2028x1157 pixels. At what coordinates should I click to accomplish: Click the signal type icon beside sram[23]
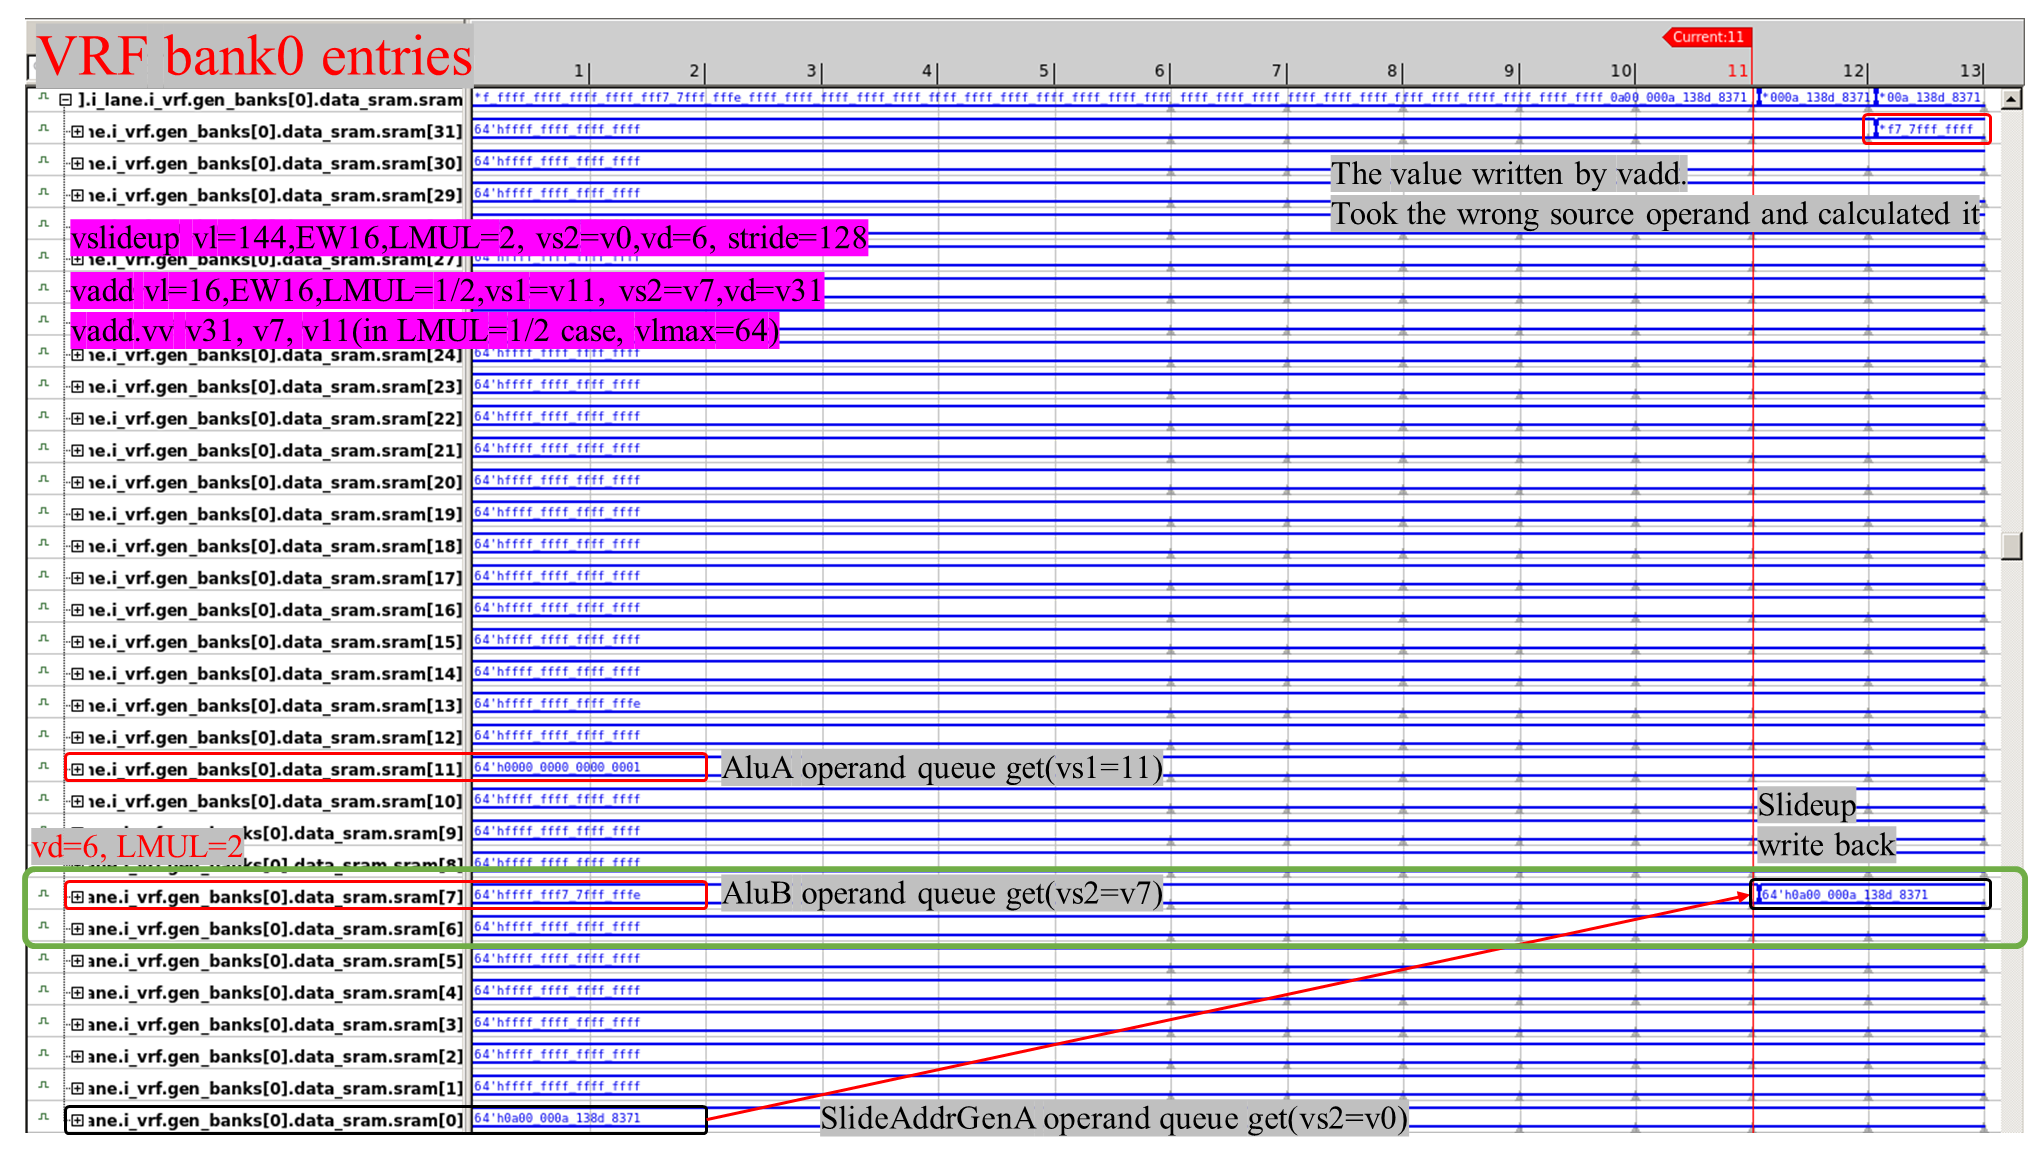[43, 384]
